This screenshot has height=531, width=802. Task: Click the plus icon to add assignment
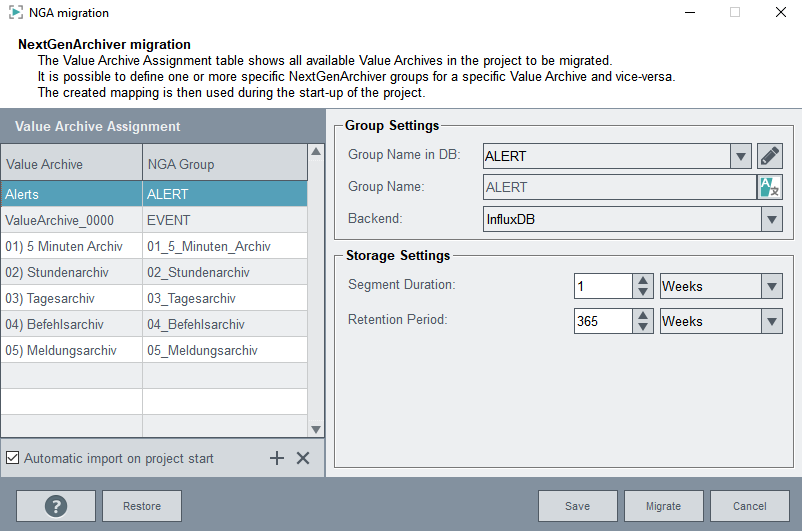[277, 458]
